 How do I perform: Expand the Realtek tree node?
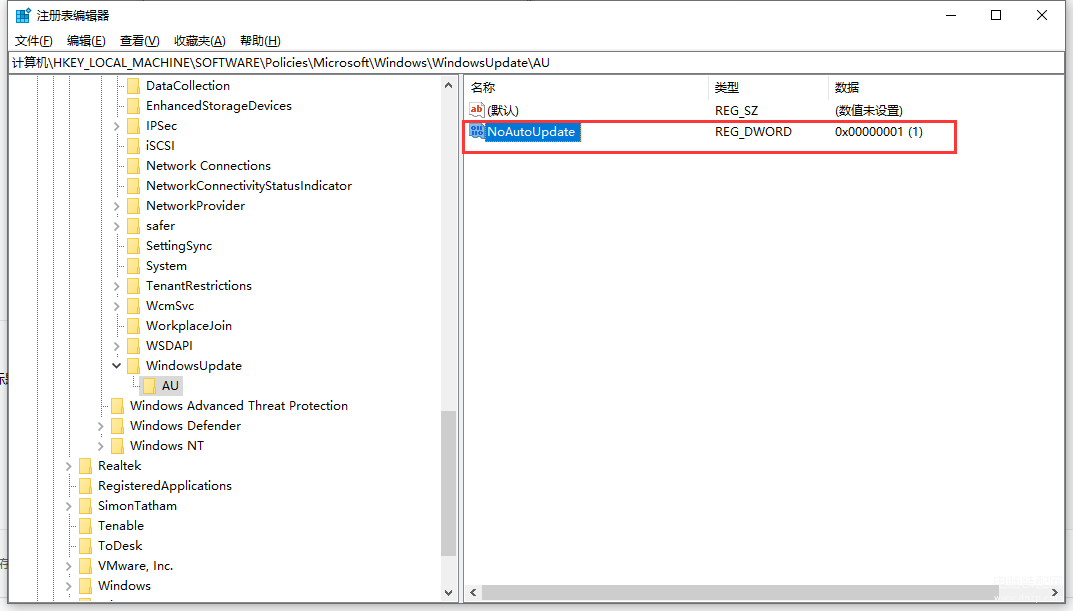[68, 467]
